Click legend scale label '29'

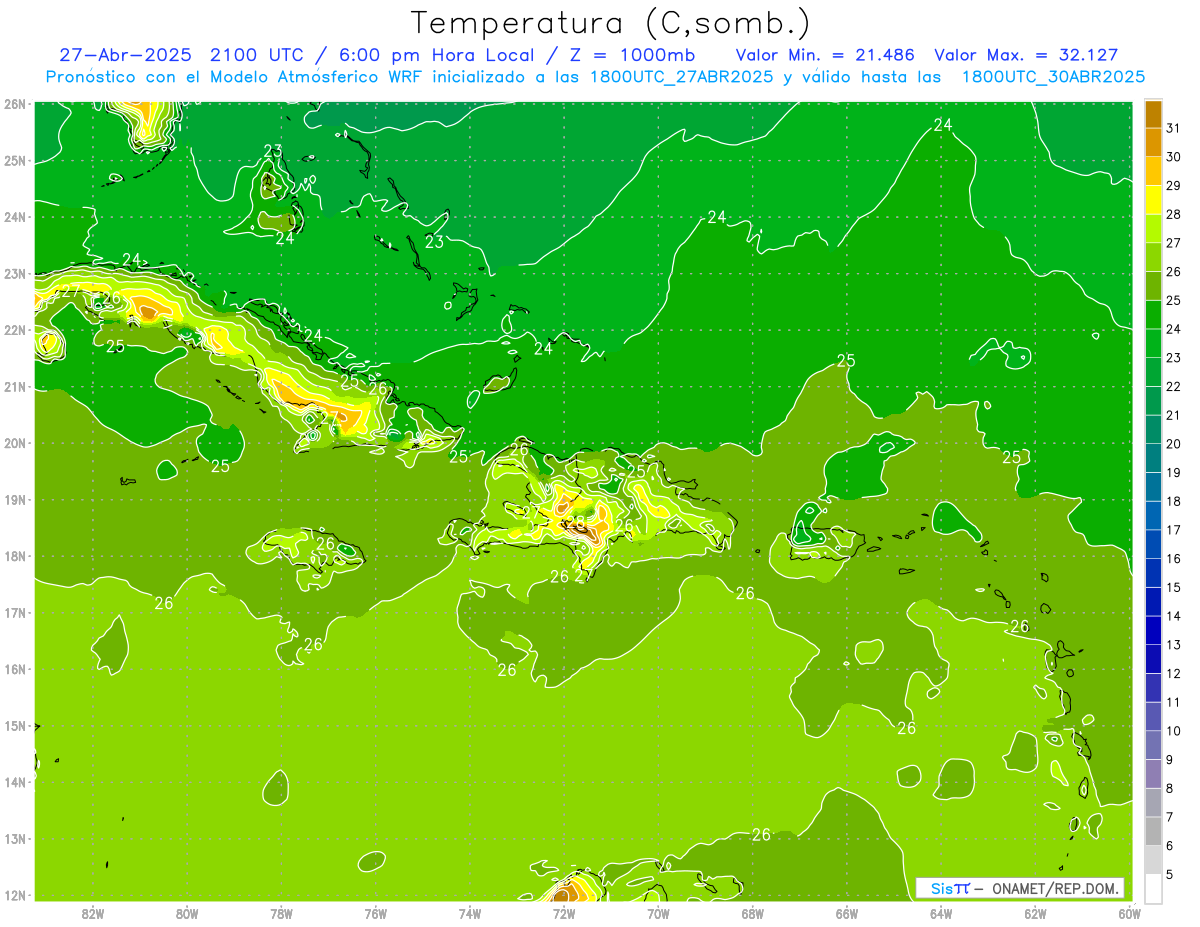[1174, 186]
